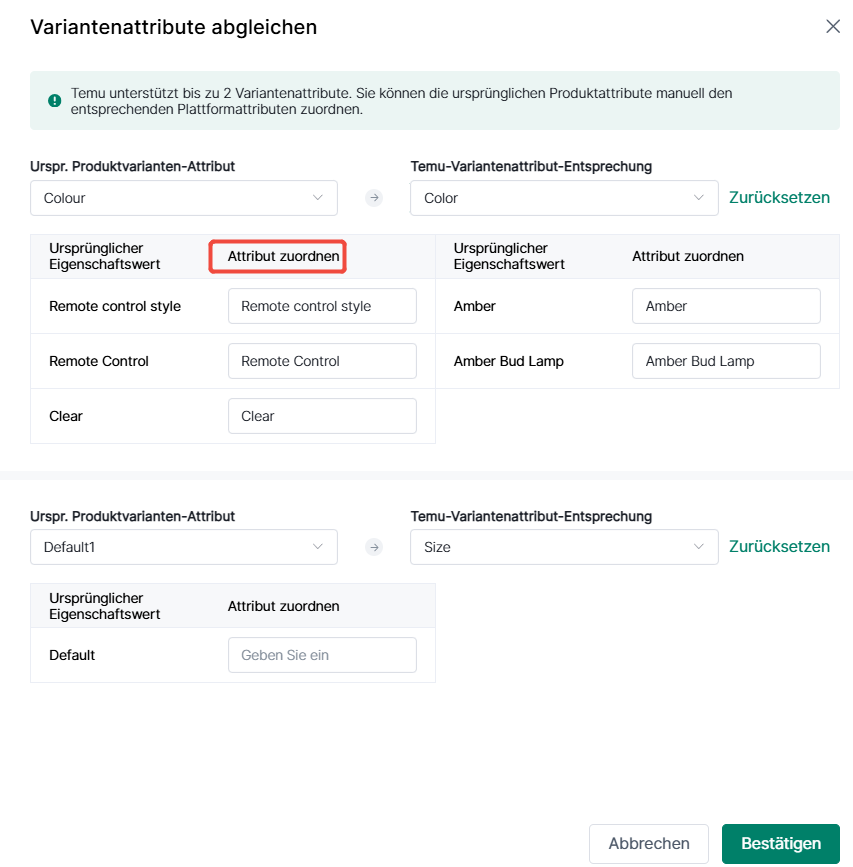The height and width of the screenshot is (867, 853).
Task: Cancel using the Abbrechen button
Action: point(648,844)
